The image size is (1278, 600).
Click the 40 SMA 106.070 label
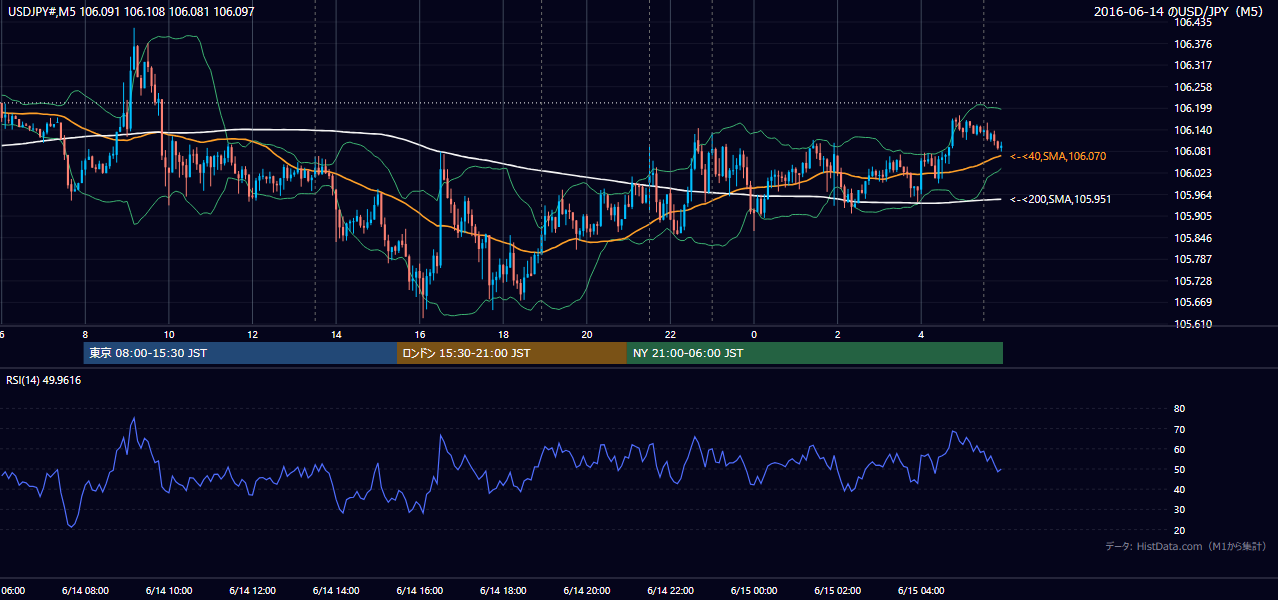point(1059,157)
